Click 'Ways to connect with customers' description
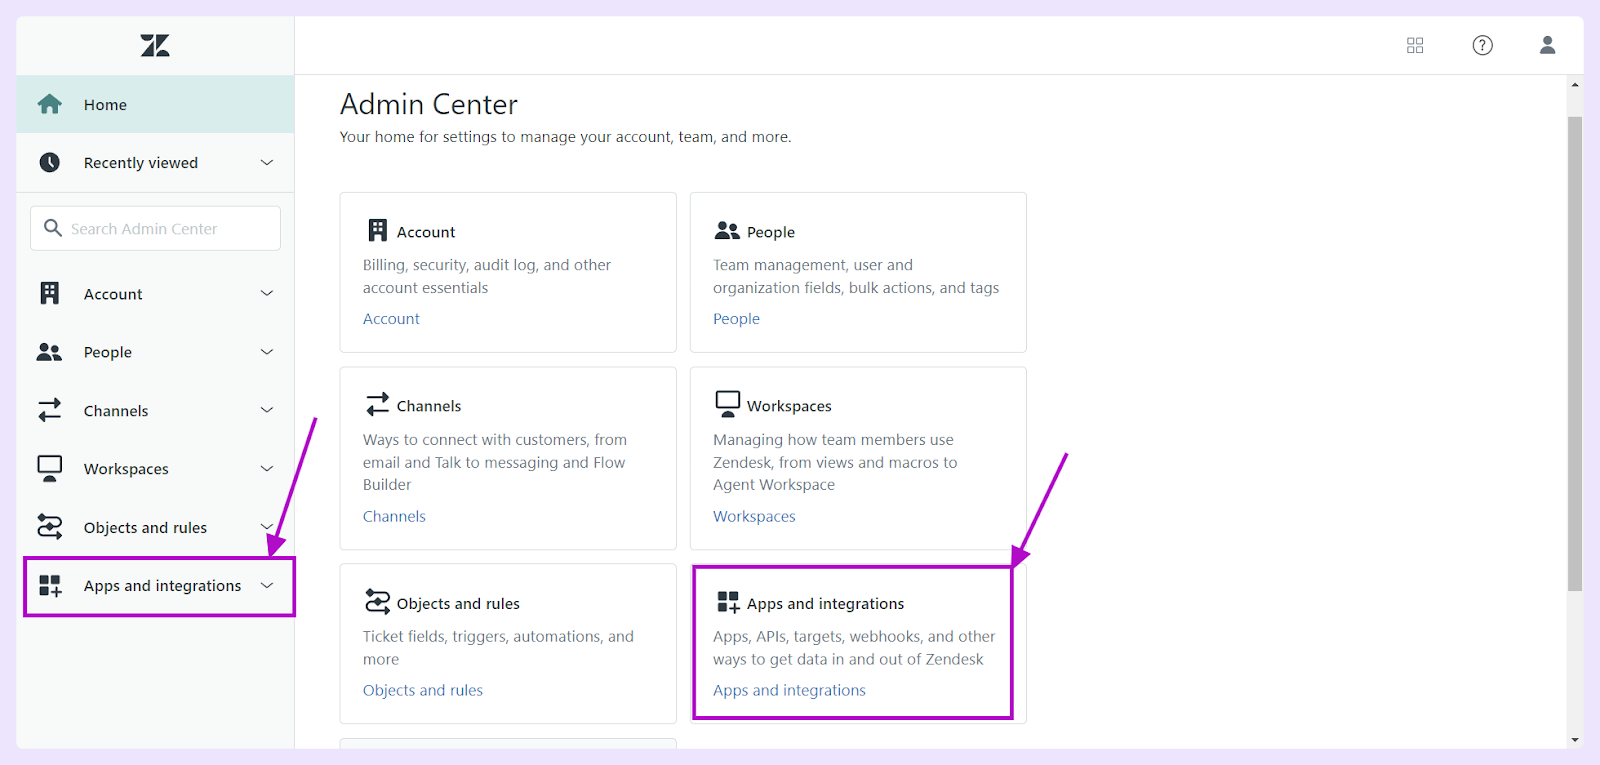 tap(495, 462)
